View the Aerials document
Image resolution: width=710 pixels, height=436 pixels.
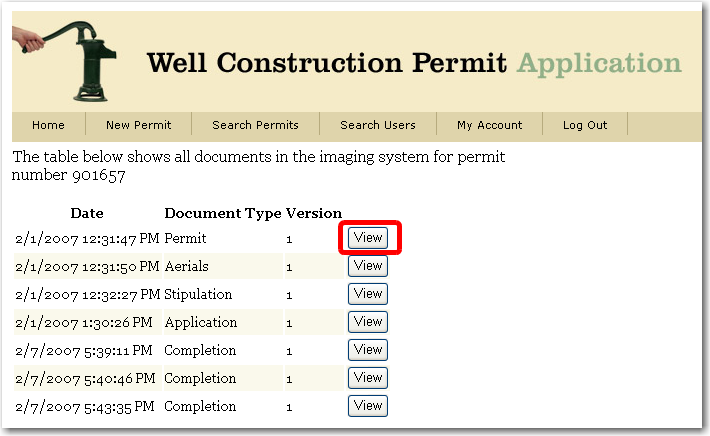pos(368,266)
